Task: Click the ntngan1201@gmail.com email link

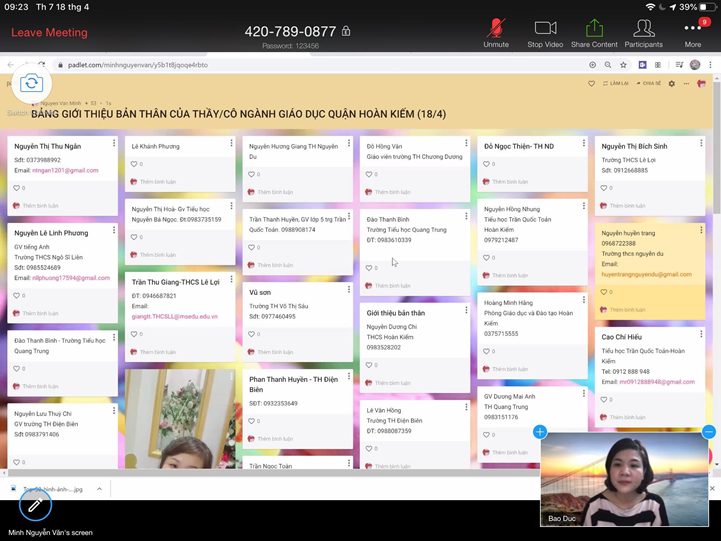Action: pyautogui.click(x=65, y=170)
